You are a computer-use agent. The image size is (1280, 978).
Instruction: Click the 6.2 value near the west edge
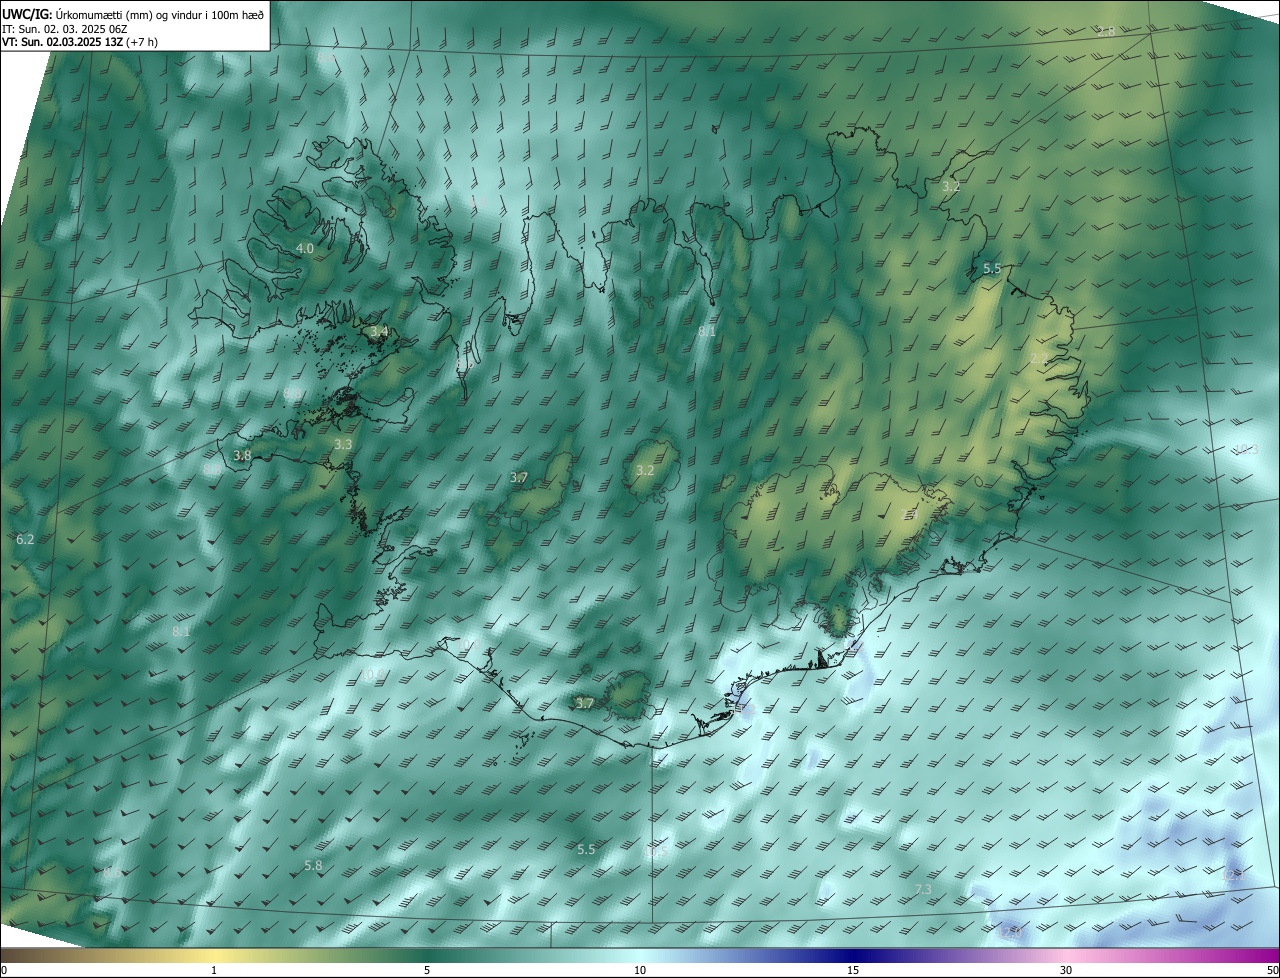pos(25,539)
